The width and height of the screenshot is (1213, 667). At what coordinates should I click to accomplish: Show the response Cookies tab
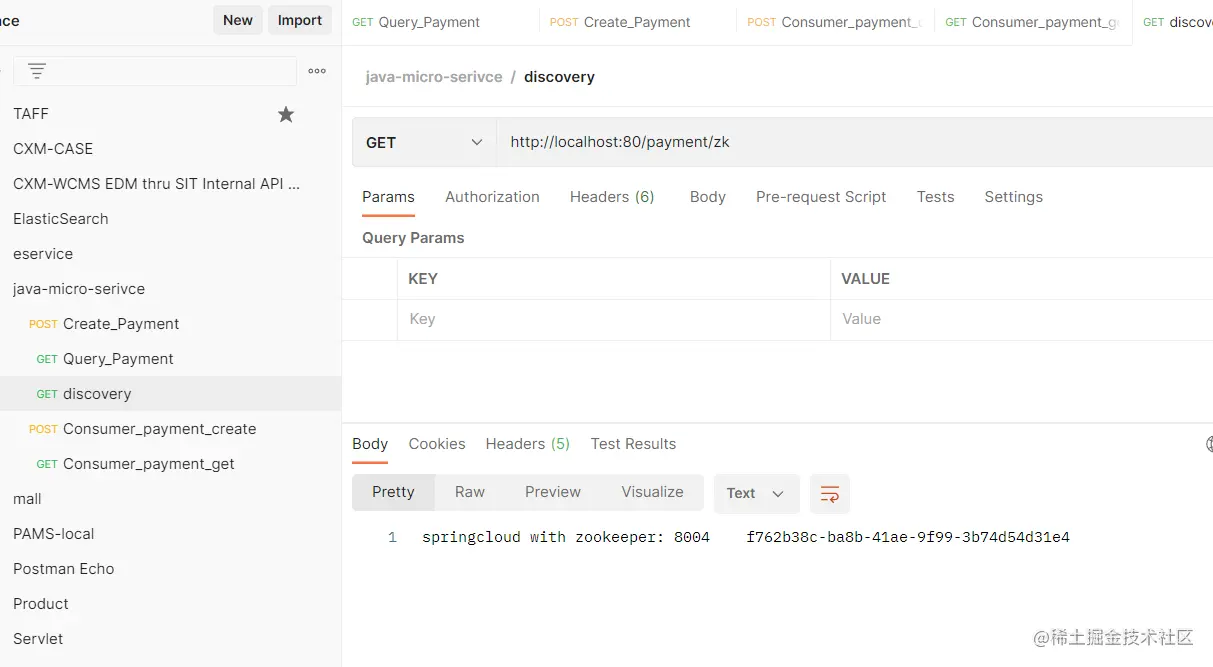(437, 444)
